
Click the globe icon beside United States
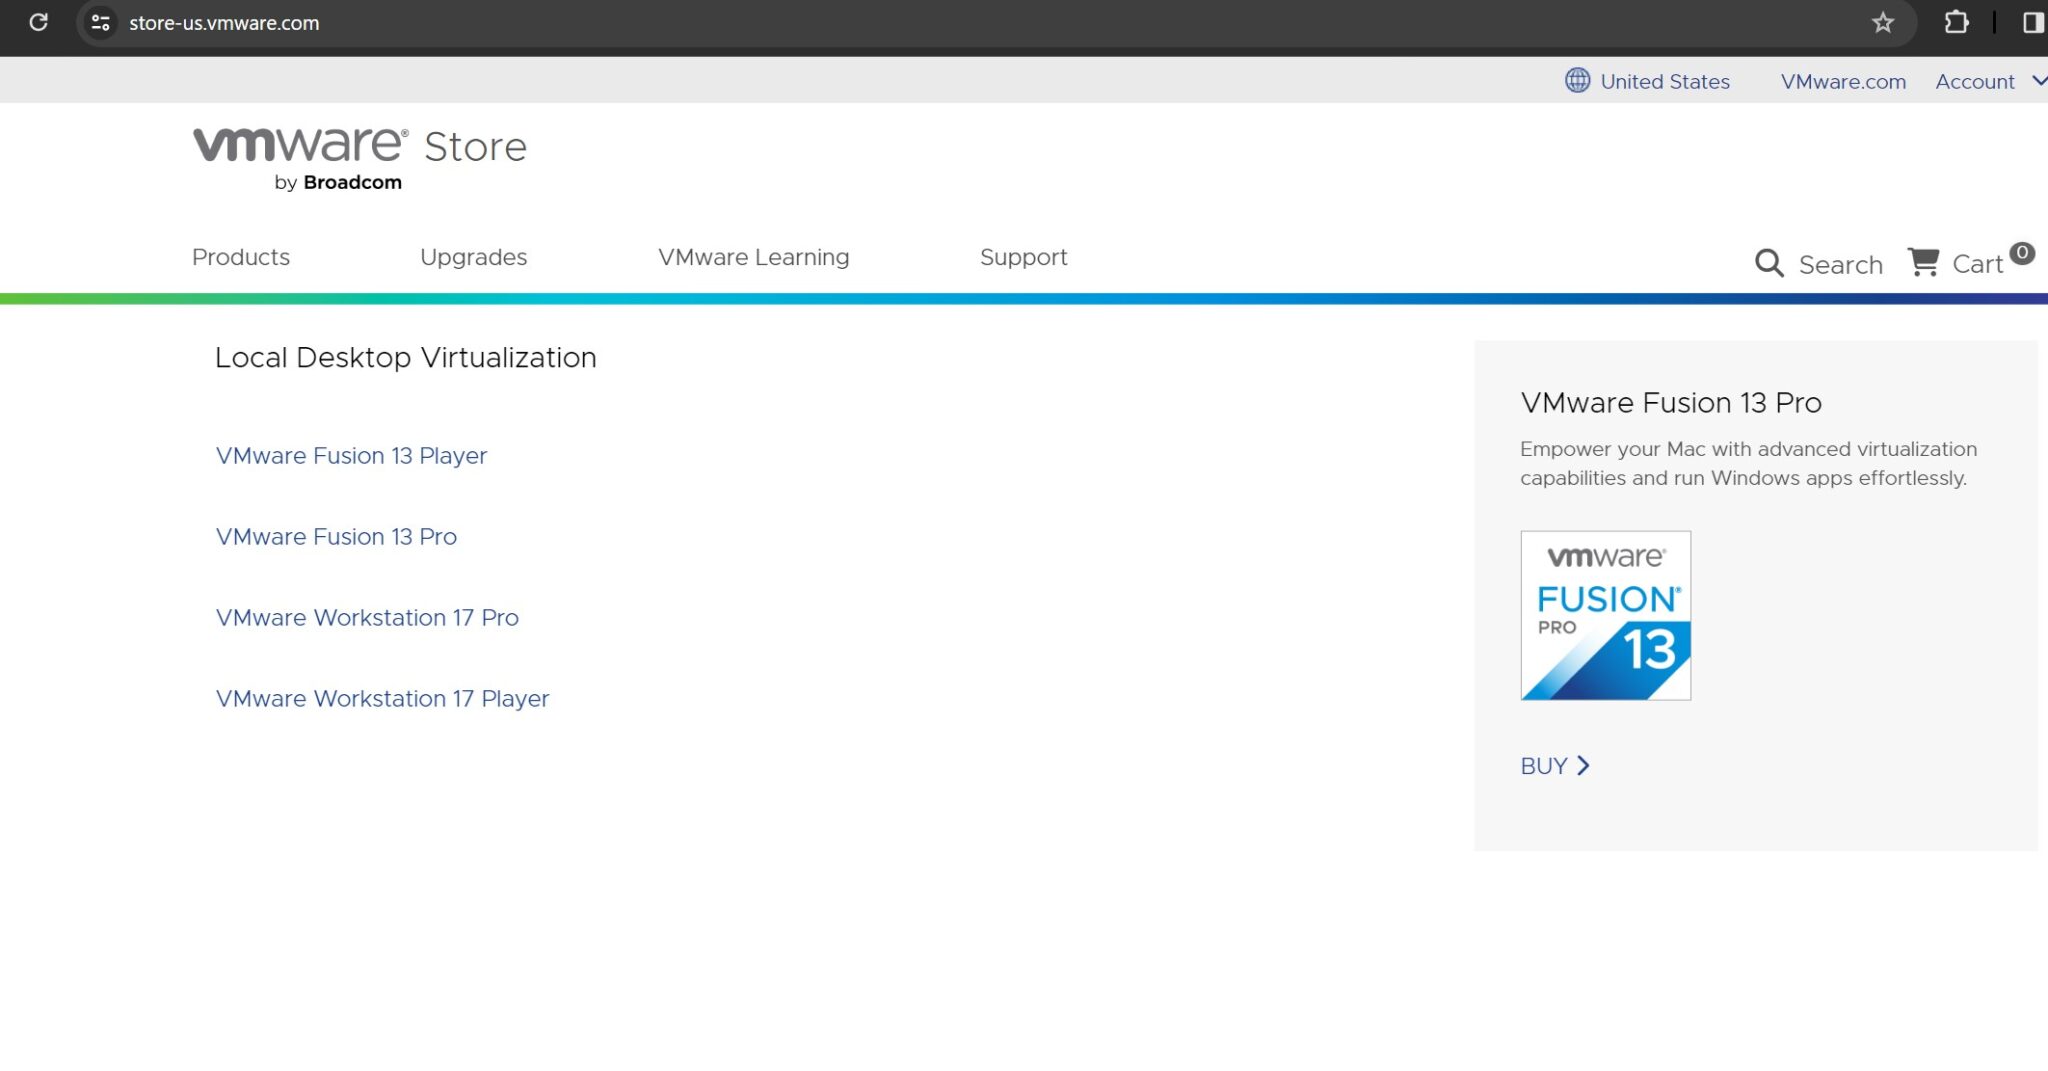(x=1577, y=80)
